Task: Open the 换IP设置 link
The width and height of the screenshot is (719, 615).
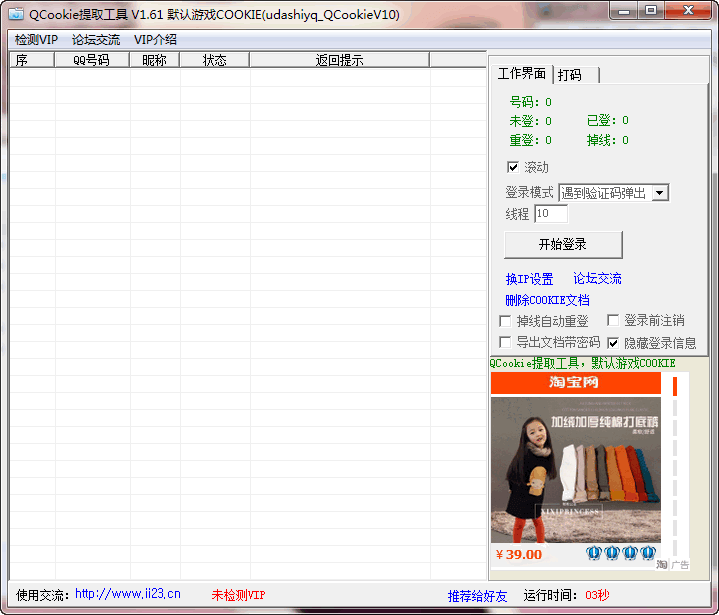Action: click(529, 279)
